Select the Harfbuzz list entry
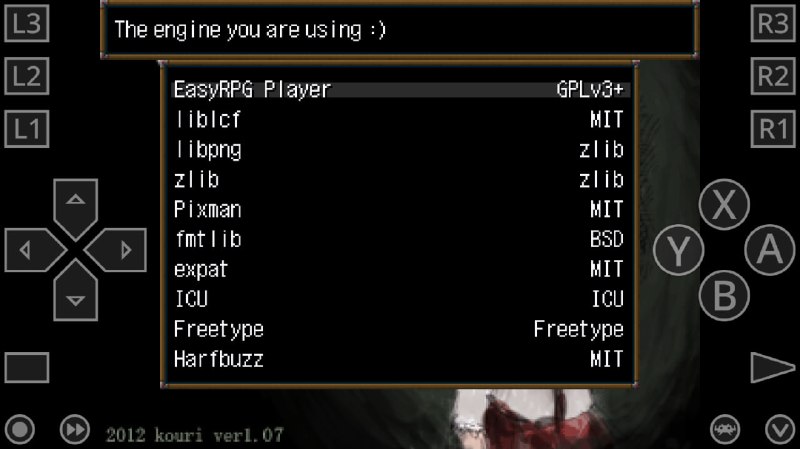The image size is (800, 449). tap(401, 360)
